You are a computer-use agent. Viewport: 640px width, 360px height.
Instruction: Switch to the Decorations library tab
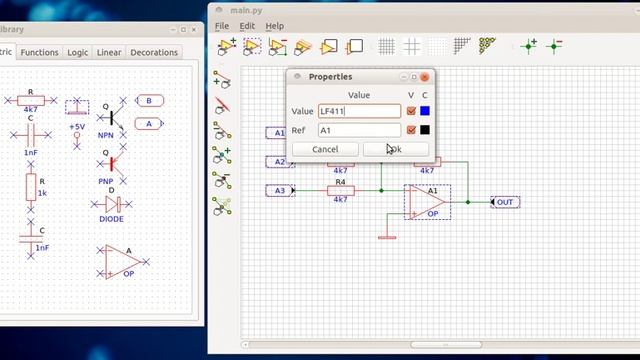point(154,53)
